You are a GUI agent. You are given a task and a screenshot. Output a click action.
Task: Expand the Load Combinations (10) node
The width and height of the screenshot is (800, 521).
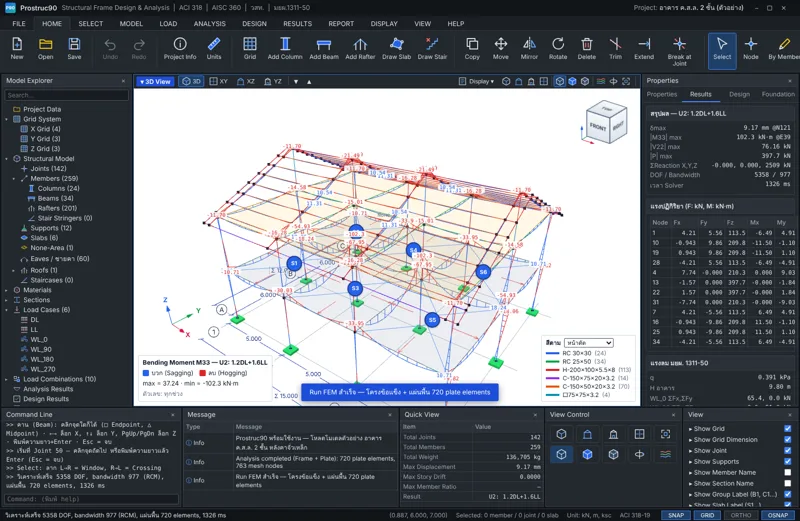(x=7, y=379)
